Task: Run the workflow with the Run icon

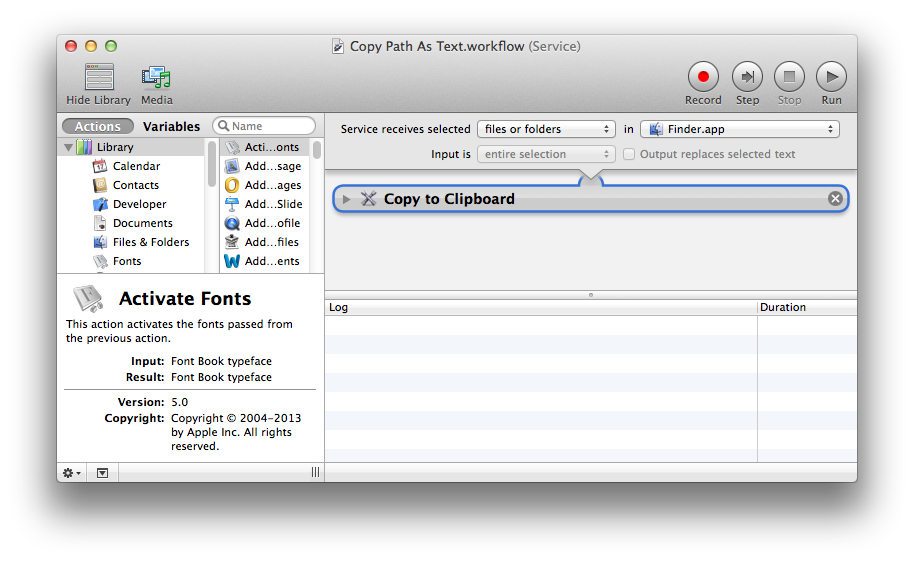Action: coord(831,77)
